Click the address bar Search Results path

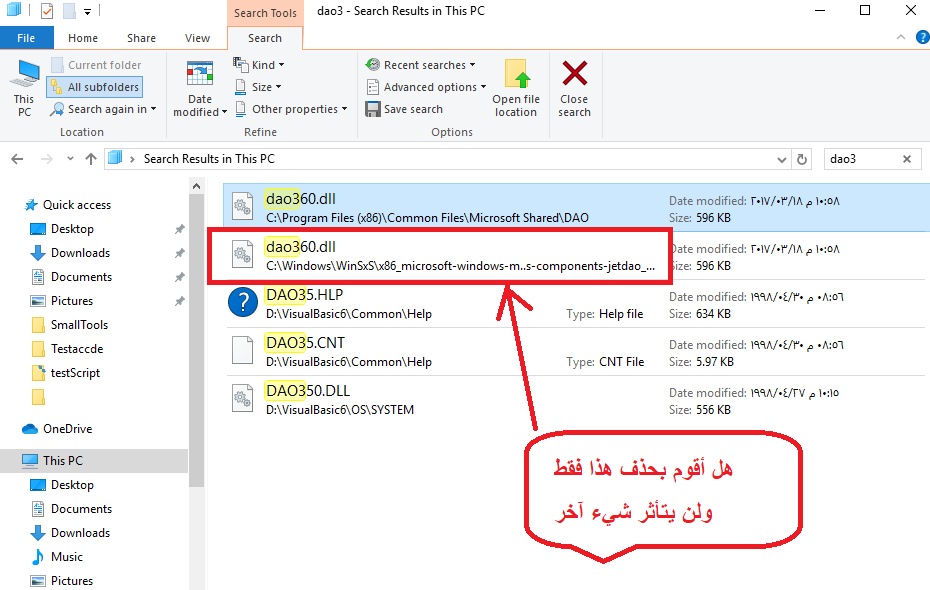tap(209, 159)
